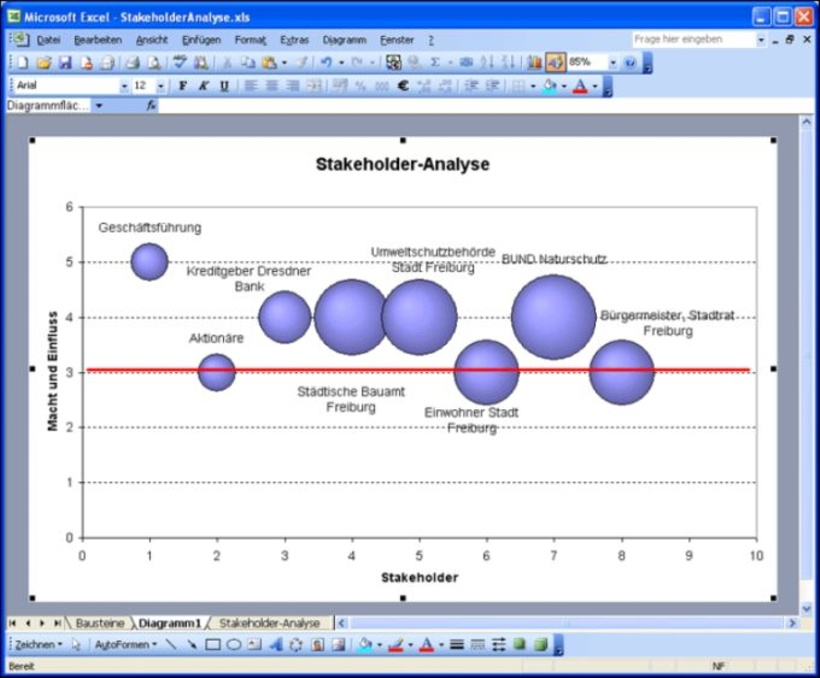Toggle bold formatting
Screen dimensions: 820x678
[x=183, y=86]
